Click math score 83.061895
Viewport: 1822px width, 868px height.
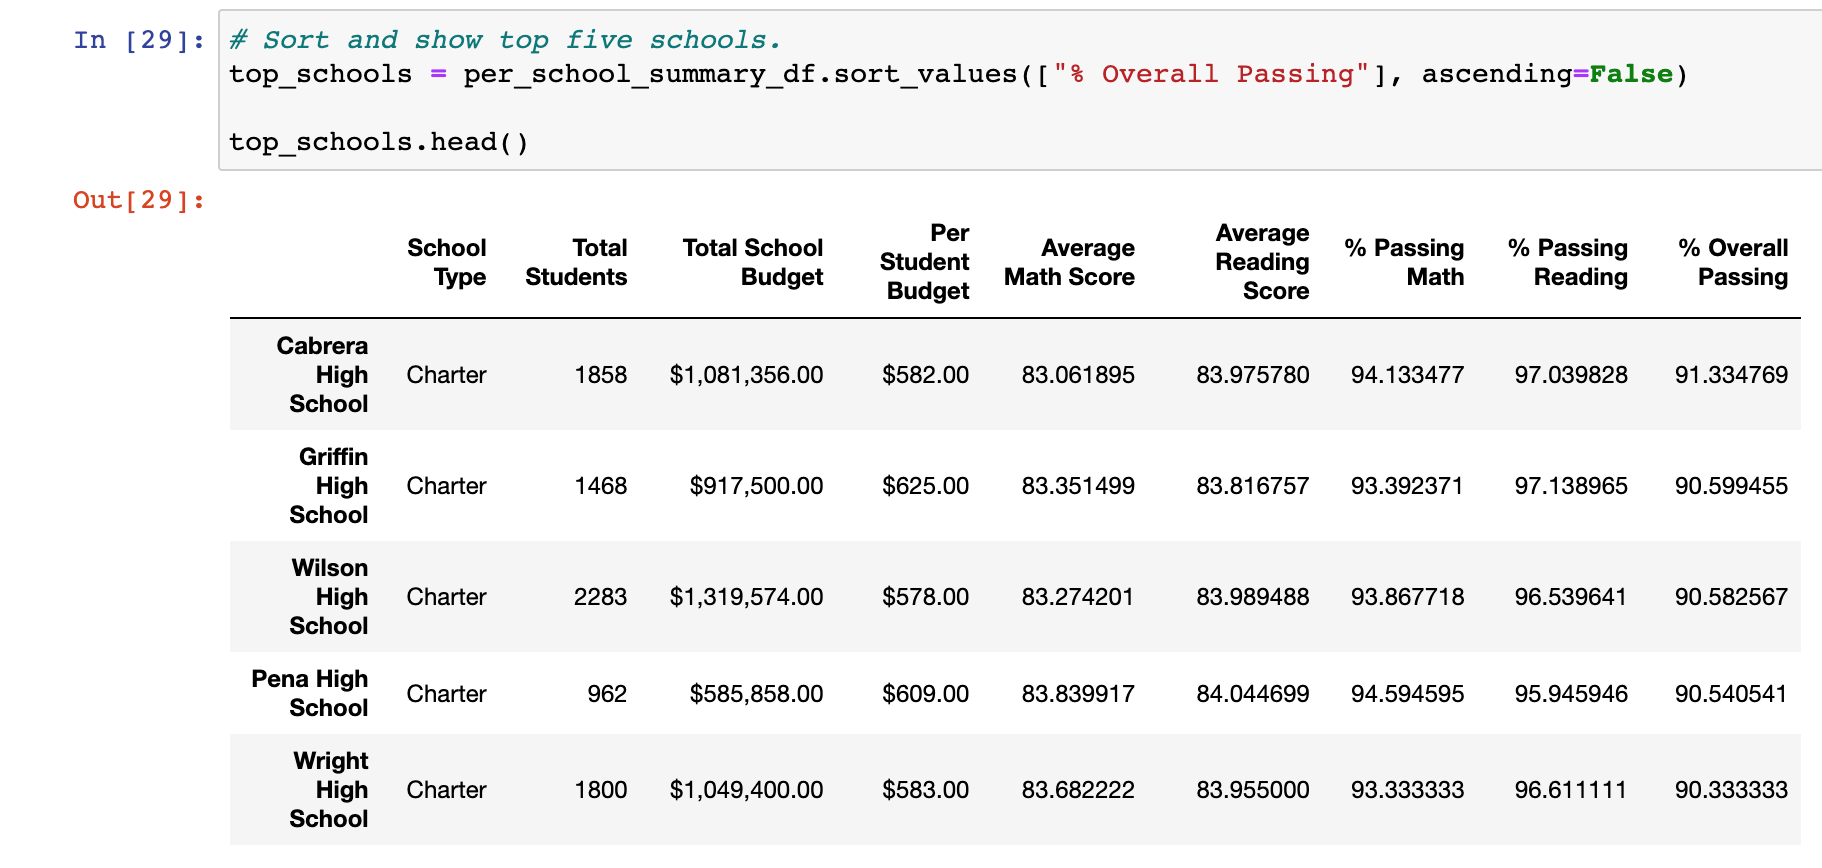1078,375
